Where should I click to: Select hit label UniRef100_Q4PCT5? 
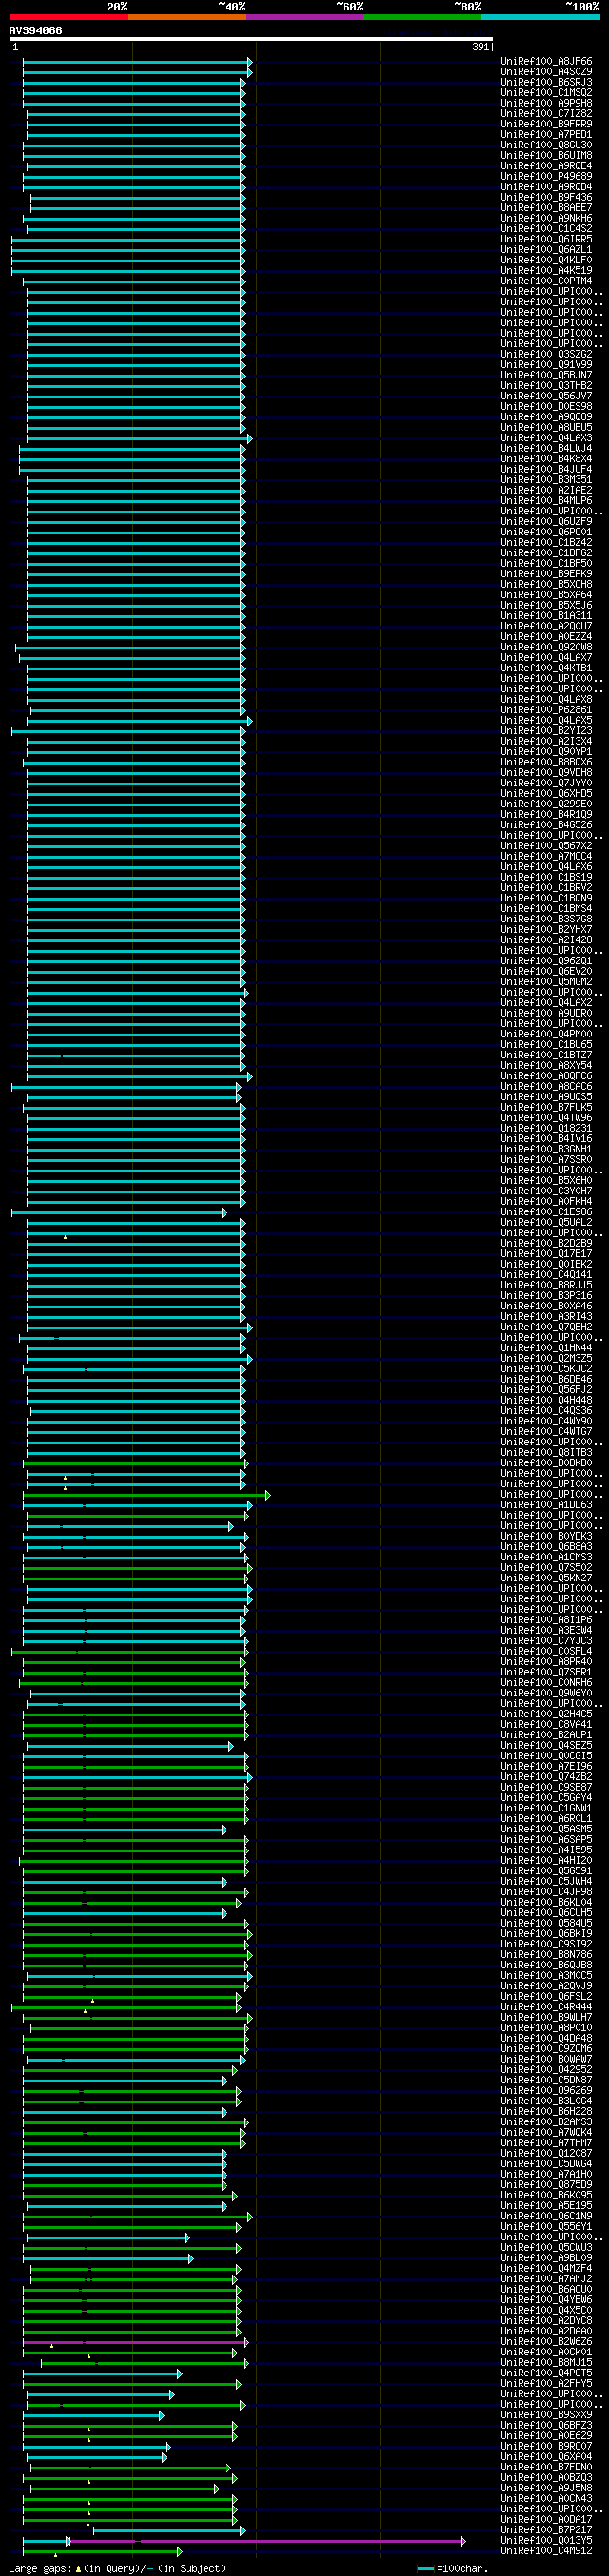click(x=546, y=2373)
